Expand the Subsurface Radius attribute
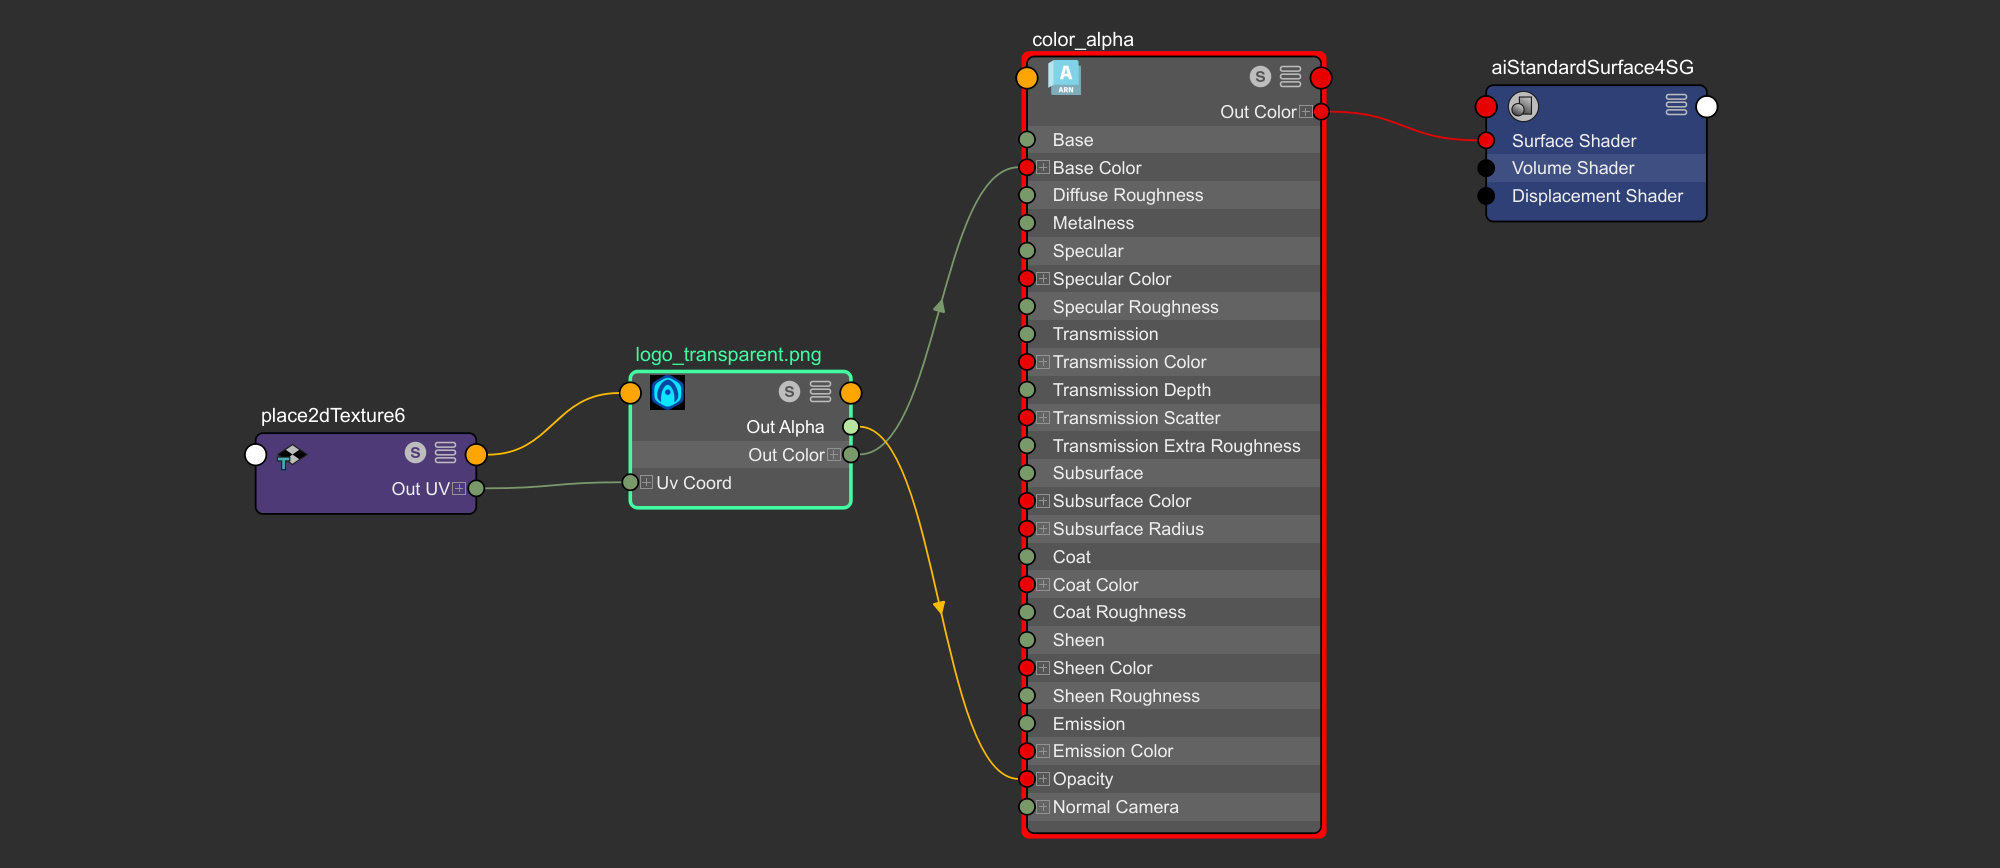The image size is (2000, 868). 1043,529
